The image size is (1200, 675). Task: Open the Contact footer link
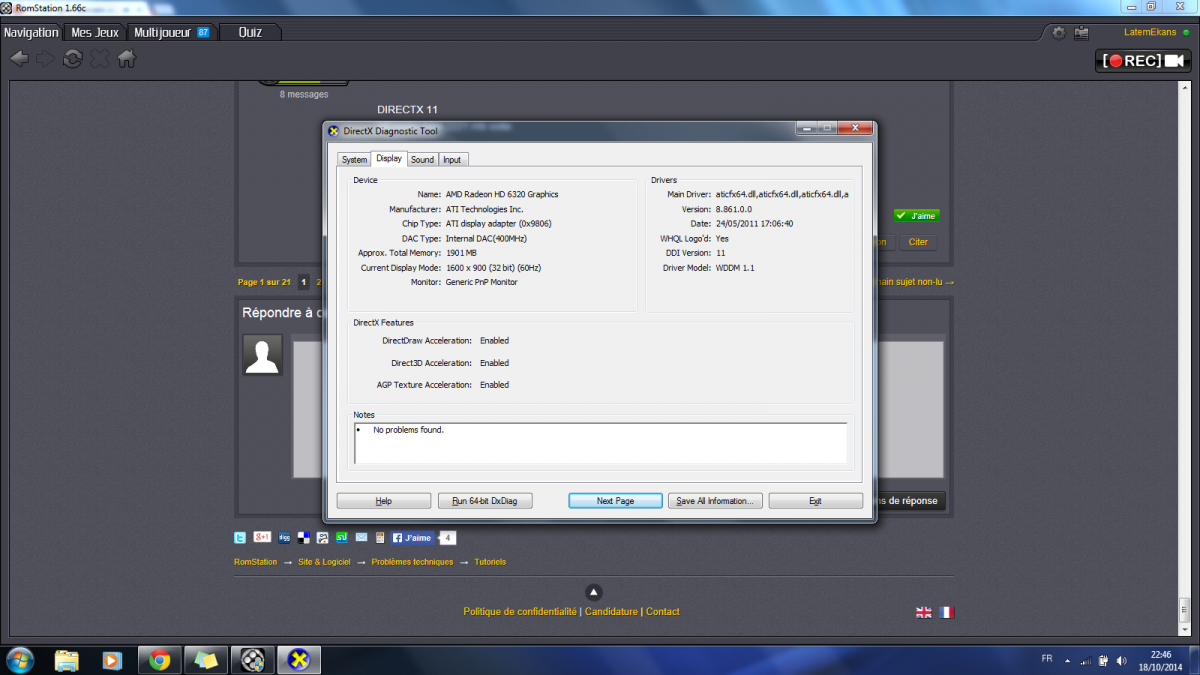click(x=662, y=612)
